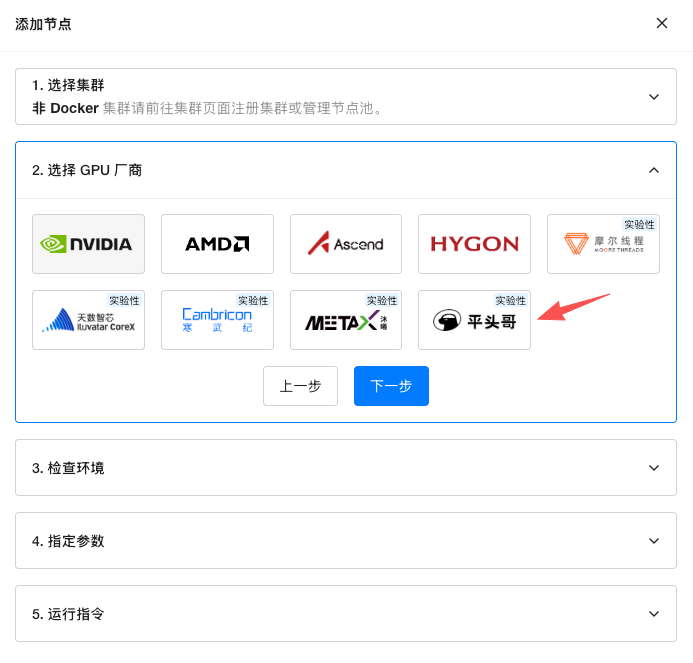Expand the 运行指令 section chevron
693x663 pixels.
[x=654, y=613]
